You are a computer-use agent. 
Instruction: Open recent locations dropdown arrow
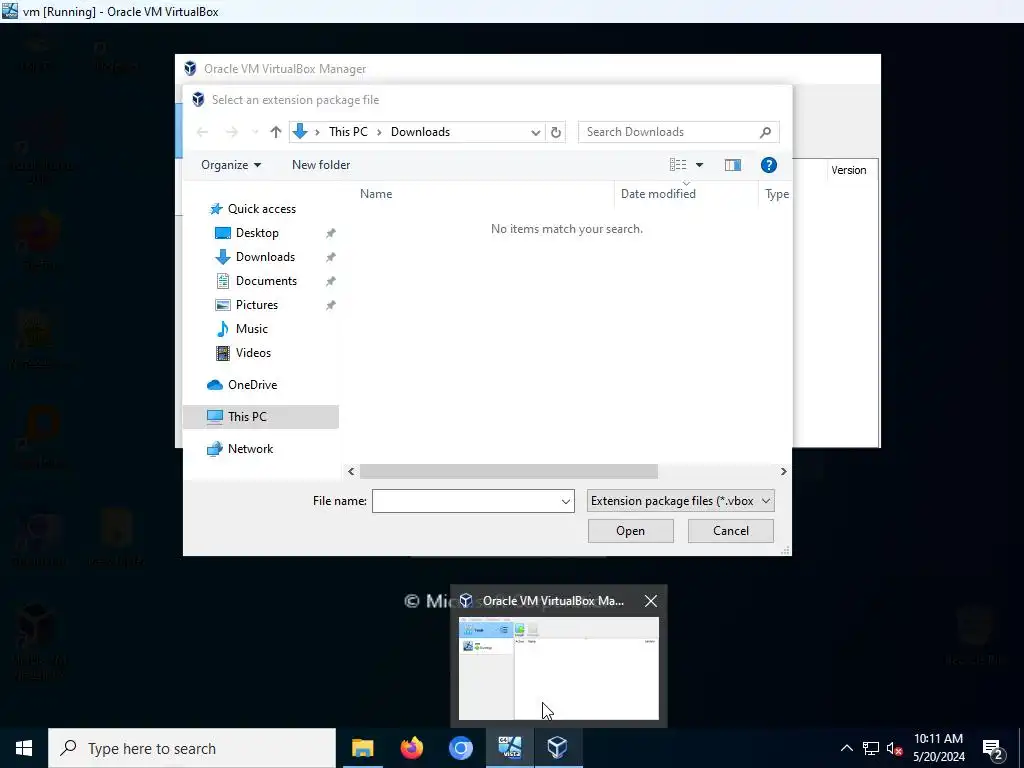coord(255,132)
